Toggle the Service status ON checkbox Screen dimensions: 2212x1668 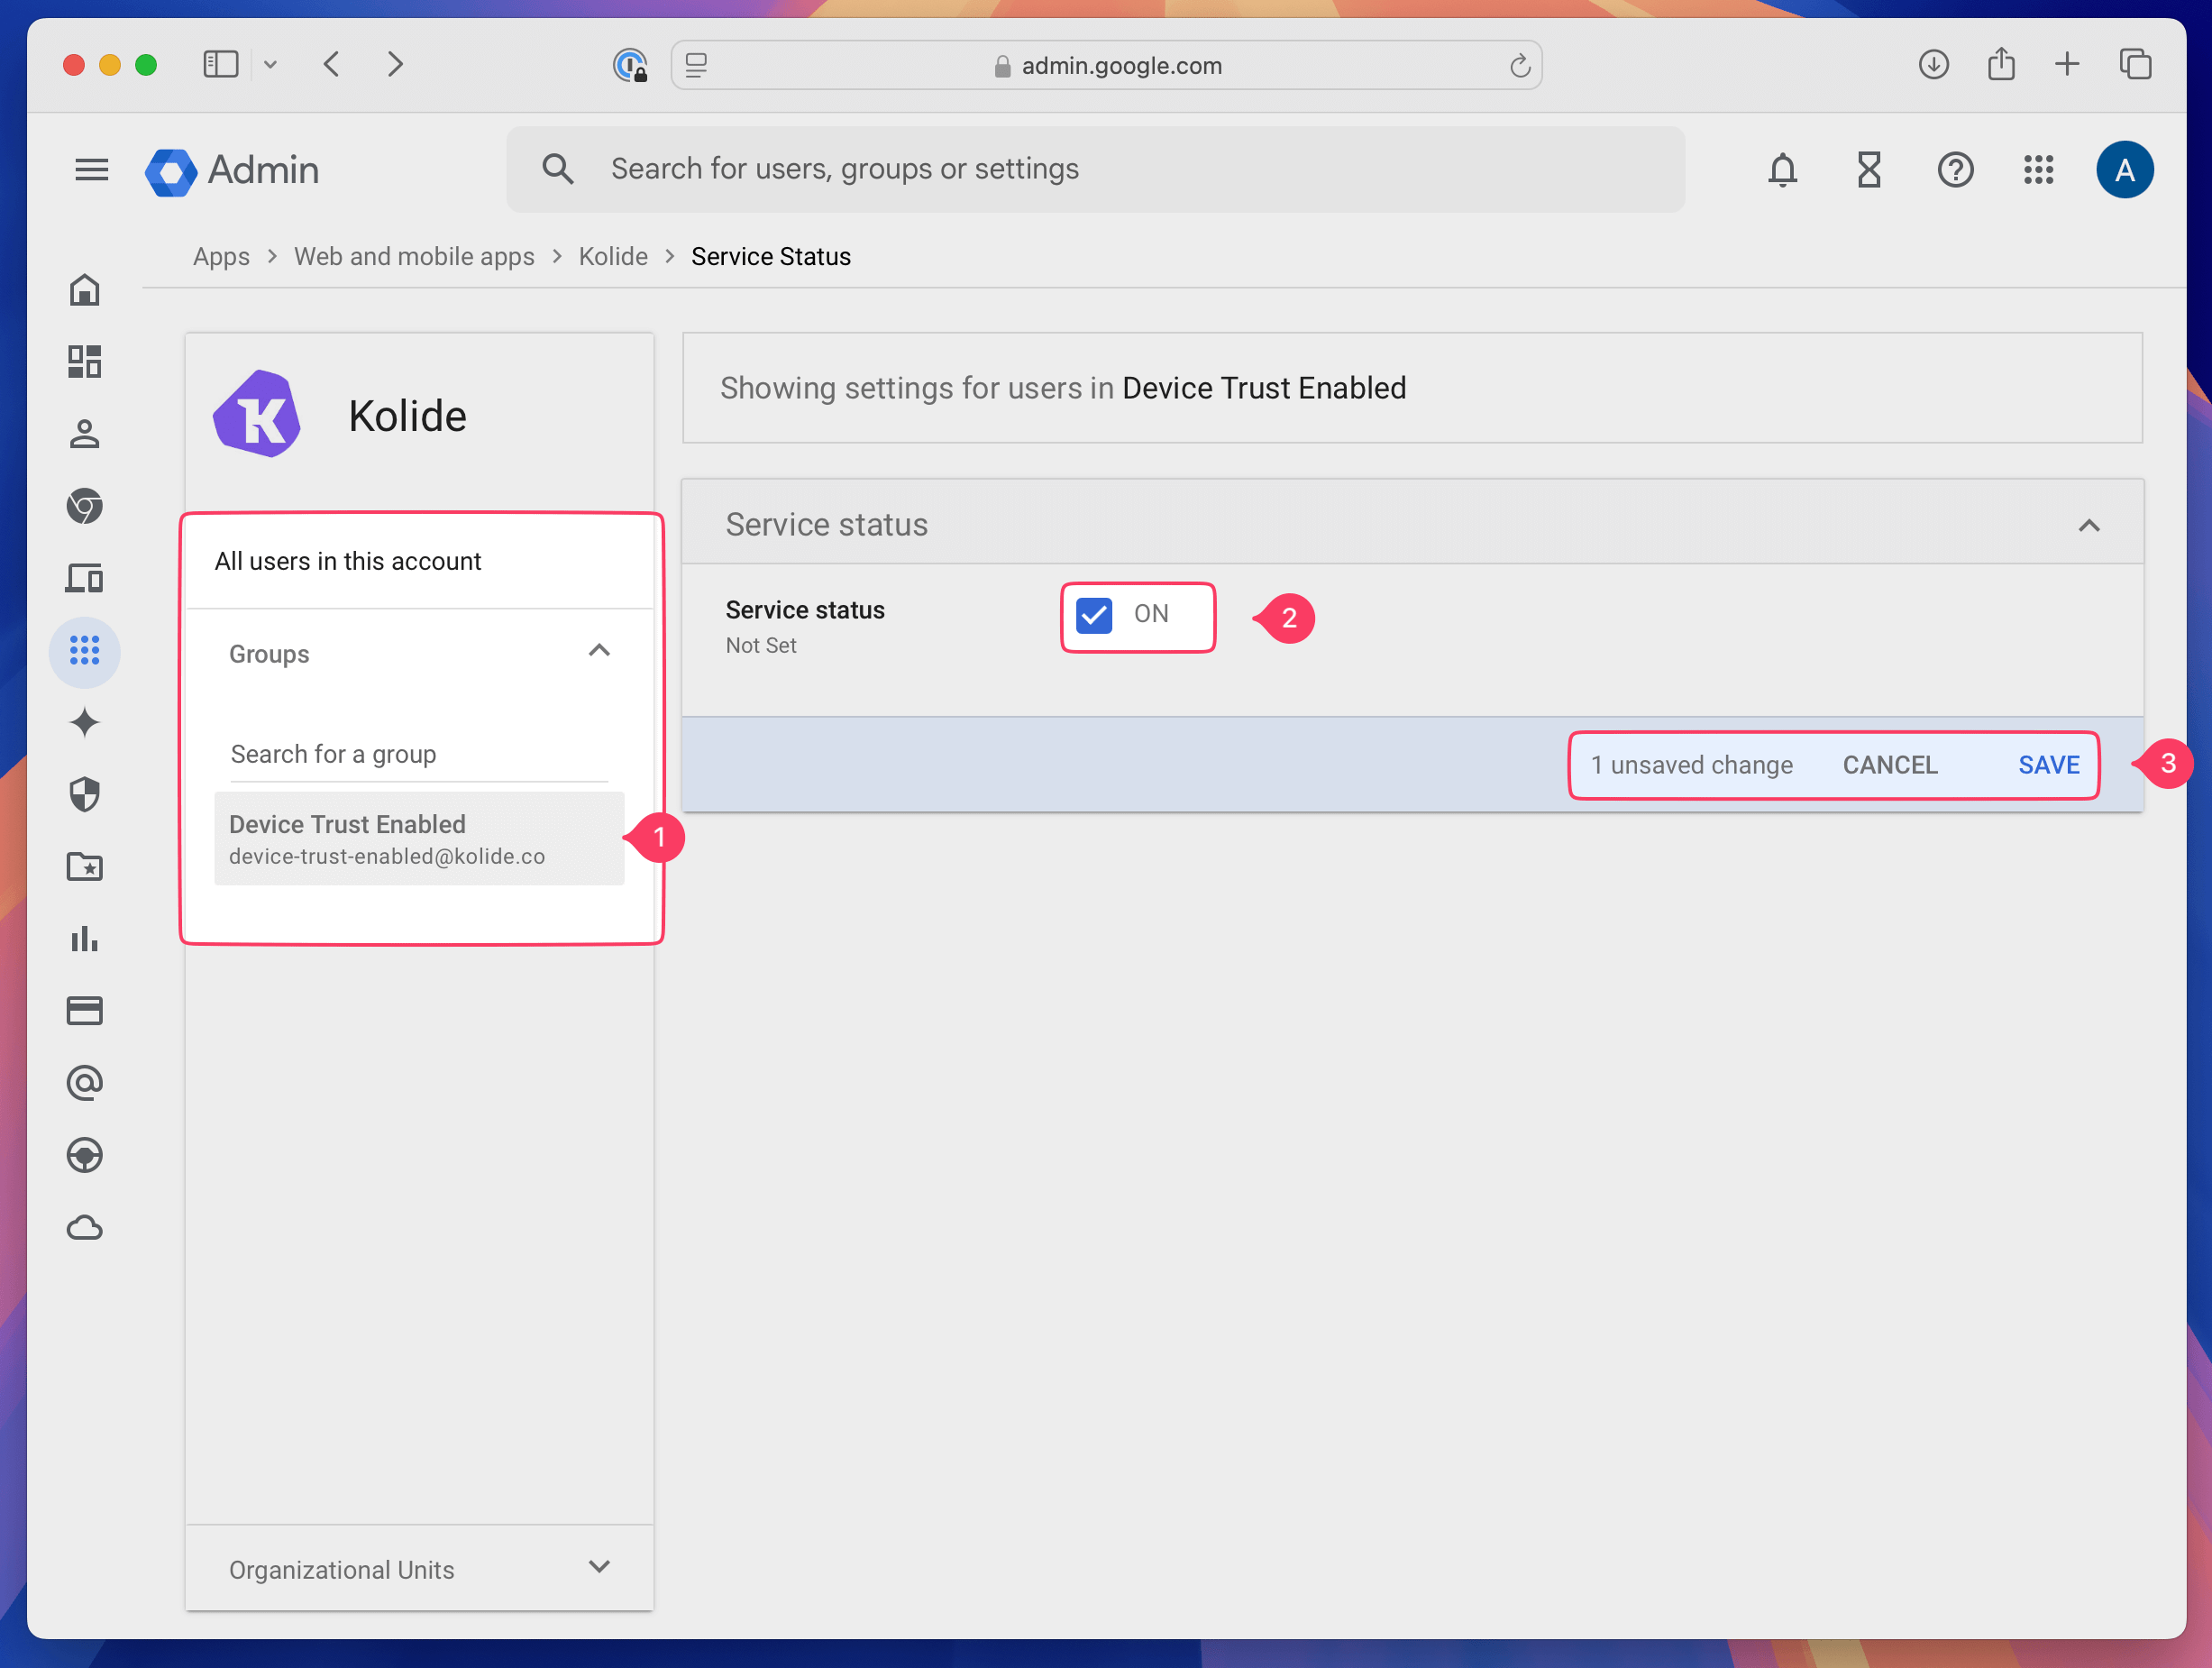(x=1094, y=615)
